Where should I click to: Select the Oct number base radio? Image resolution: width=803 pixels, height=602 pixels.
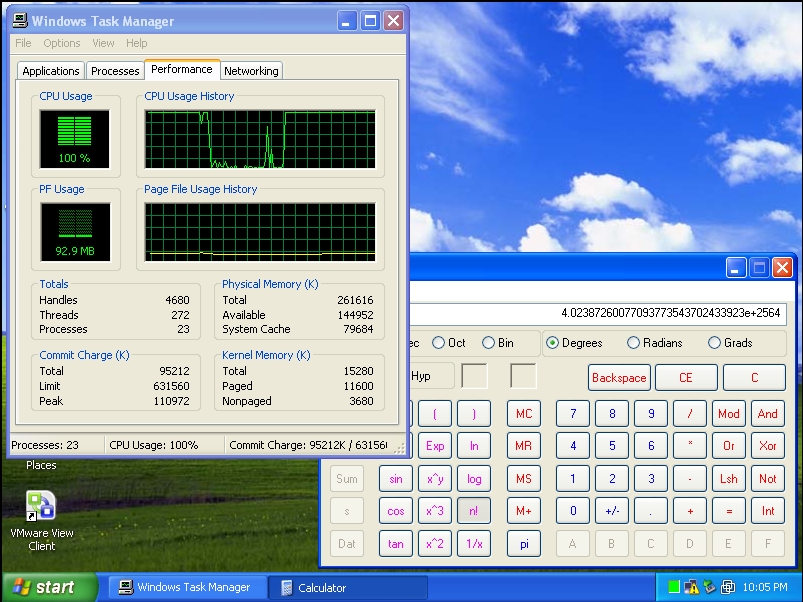click(x=449, y=342)
